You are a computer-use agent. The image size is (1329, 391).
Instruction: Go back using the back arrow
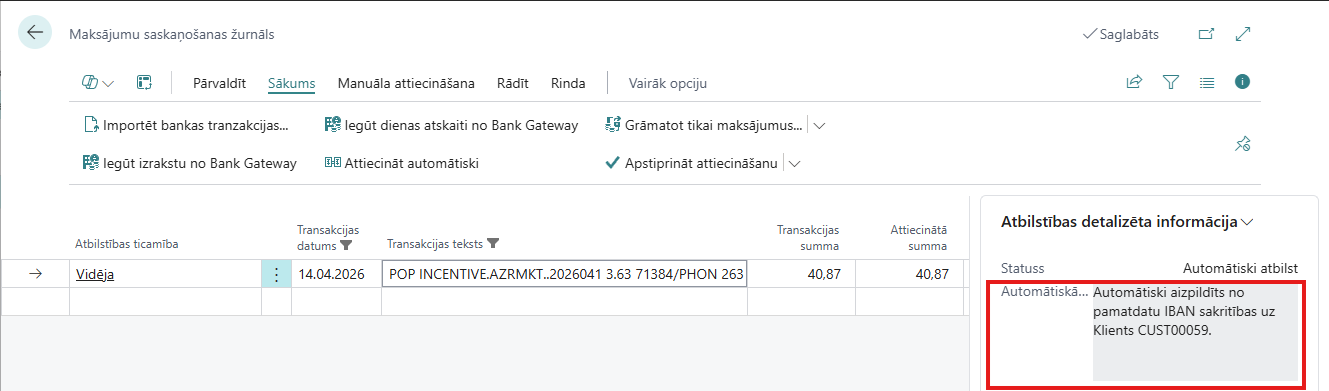(x=36, y=33)
